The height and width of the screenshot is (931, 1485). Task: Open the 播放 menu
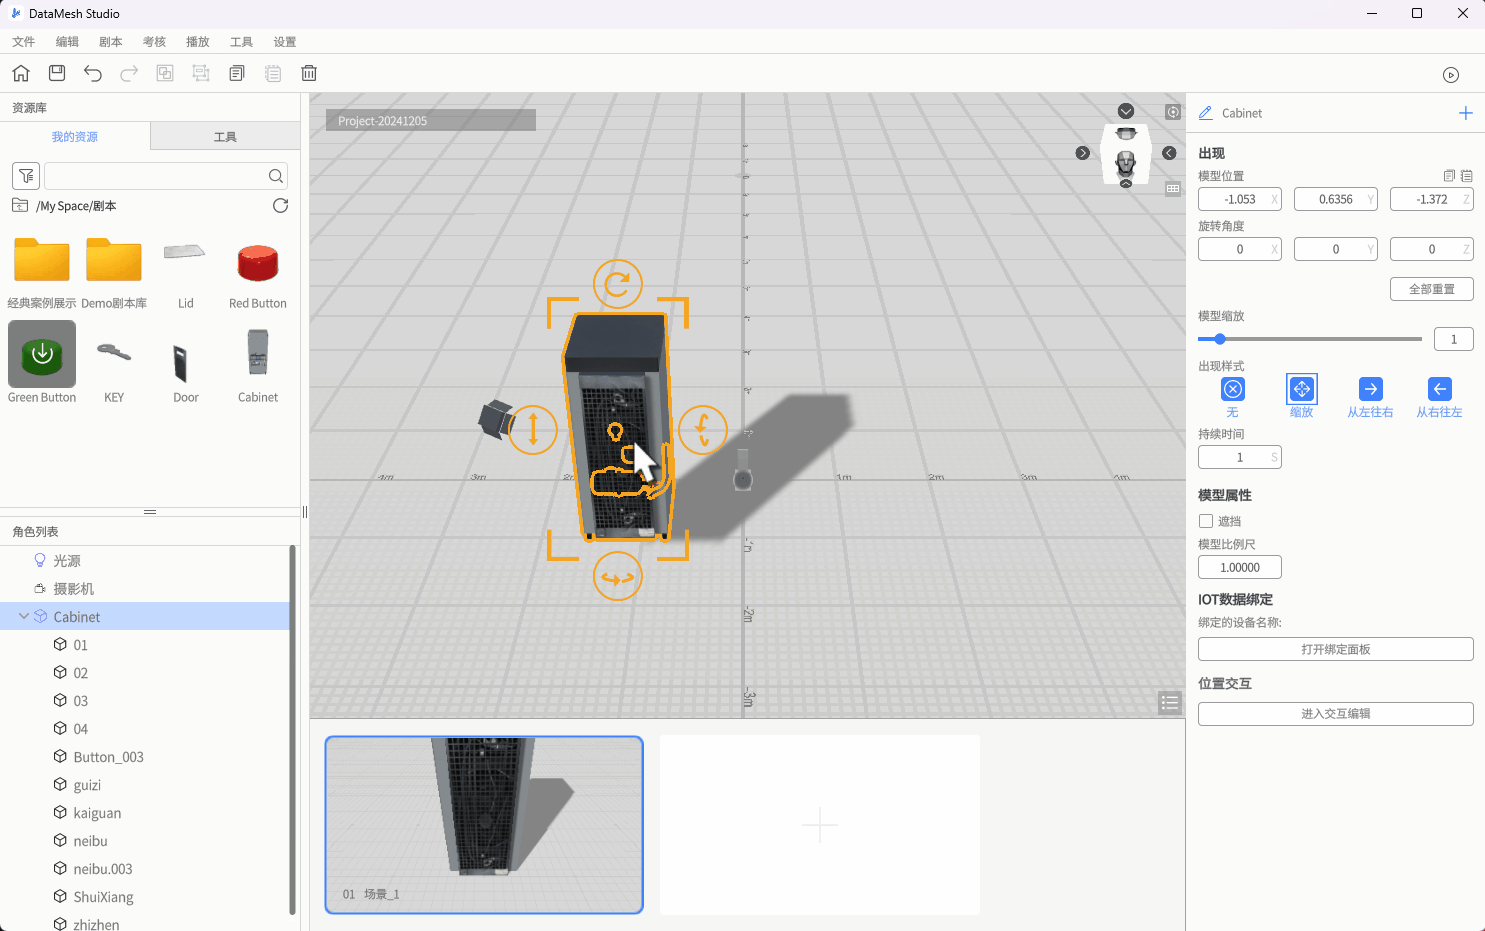198,42
